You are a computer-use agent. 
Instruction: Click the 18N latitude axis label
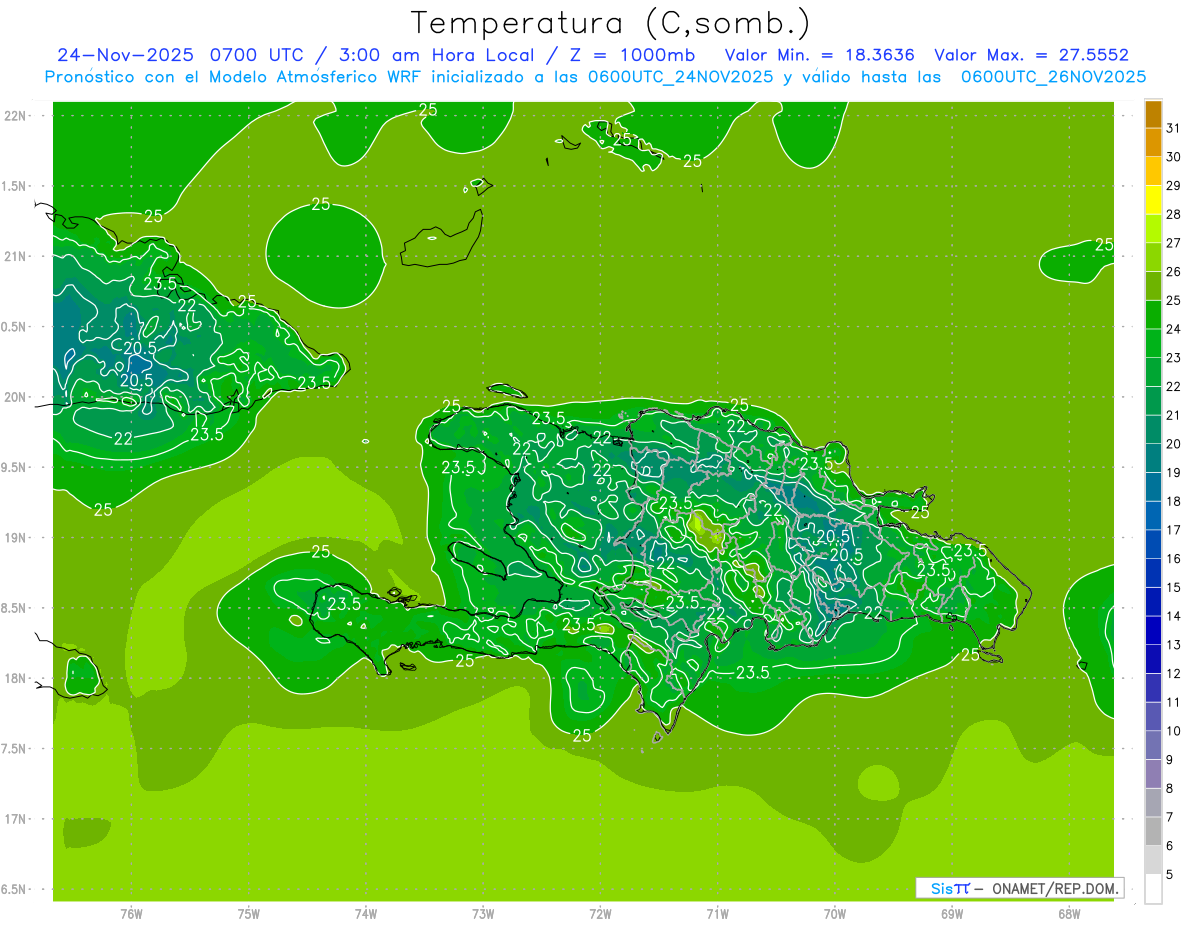[x=15, y=678]
